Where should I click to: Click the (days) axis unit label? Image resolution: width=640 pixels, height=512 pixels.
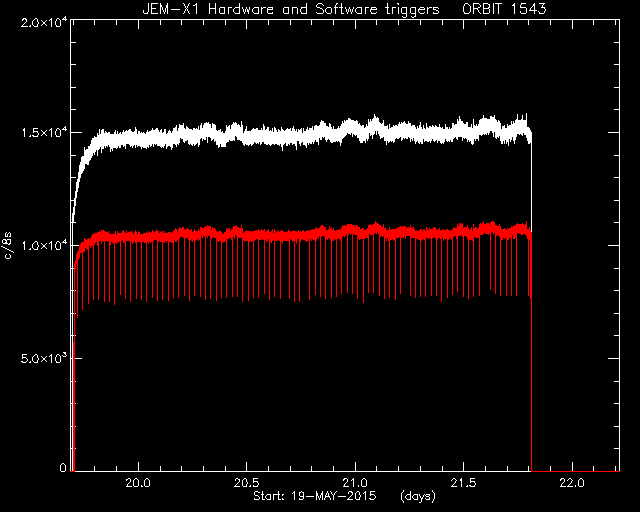(x=418, y=496)
